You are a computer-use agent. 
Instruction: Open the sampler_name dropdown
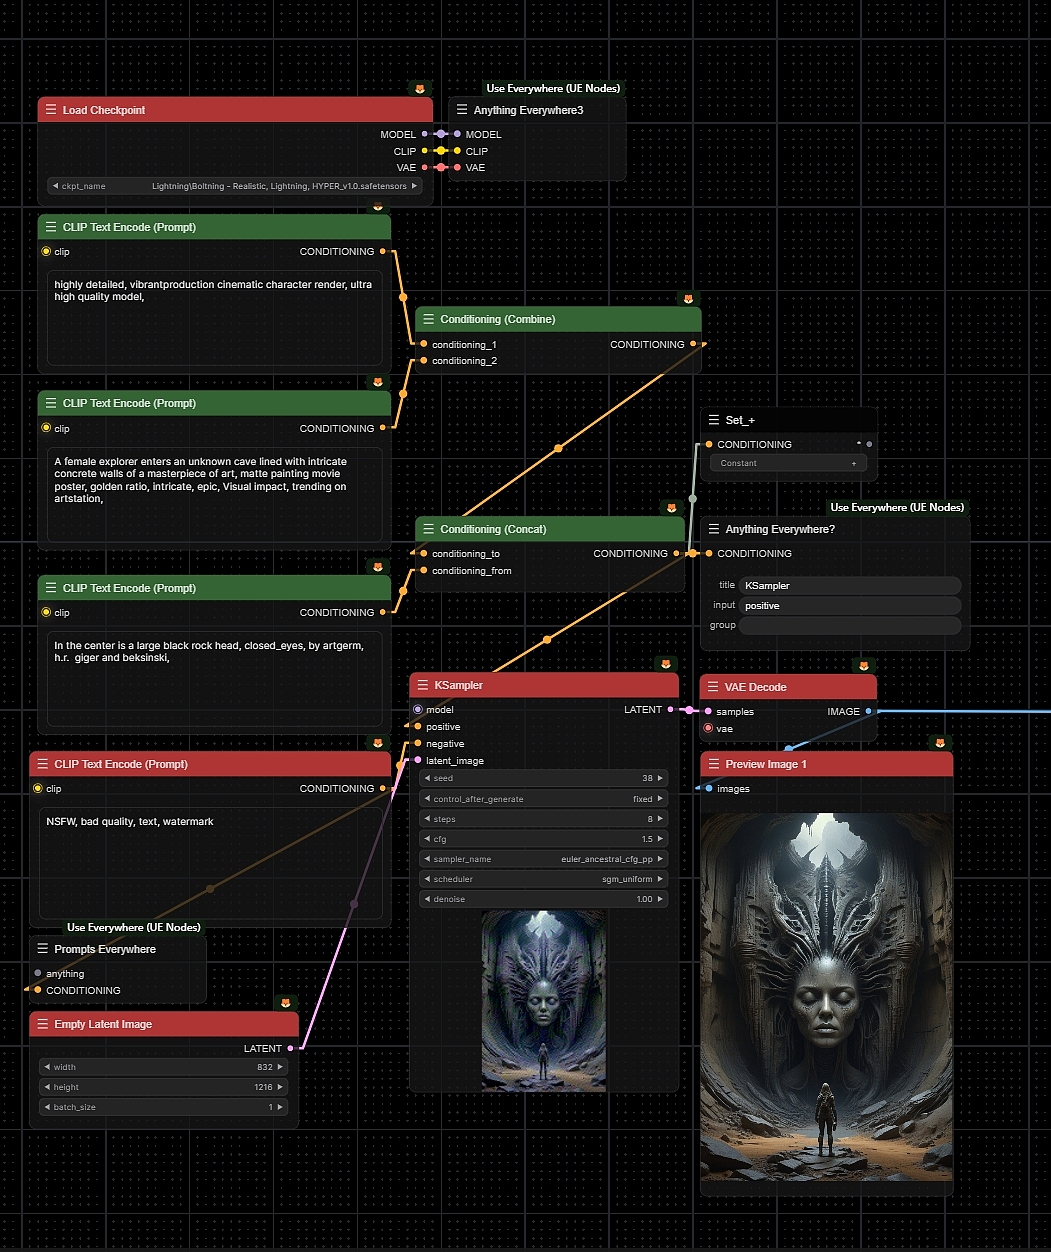click(x=544, y=859)
